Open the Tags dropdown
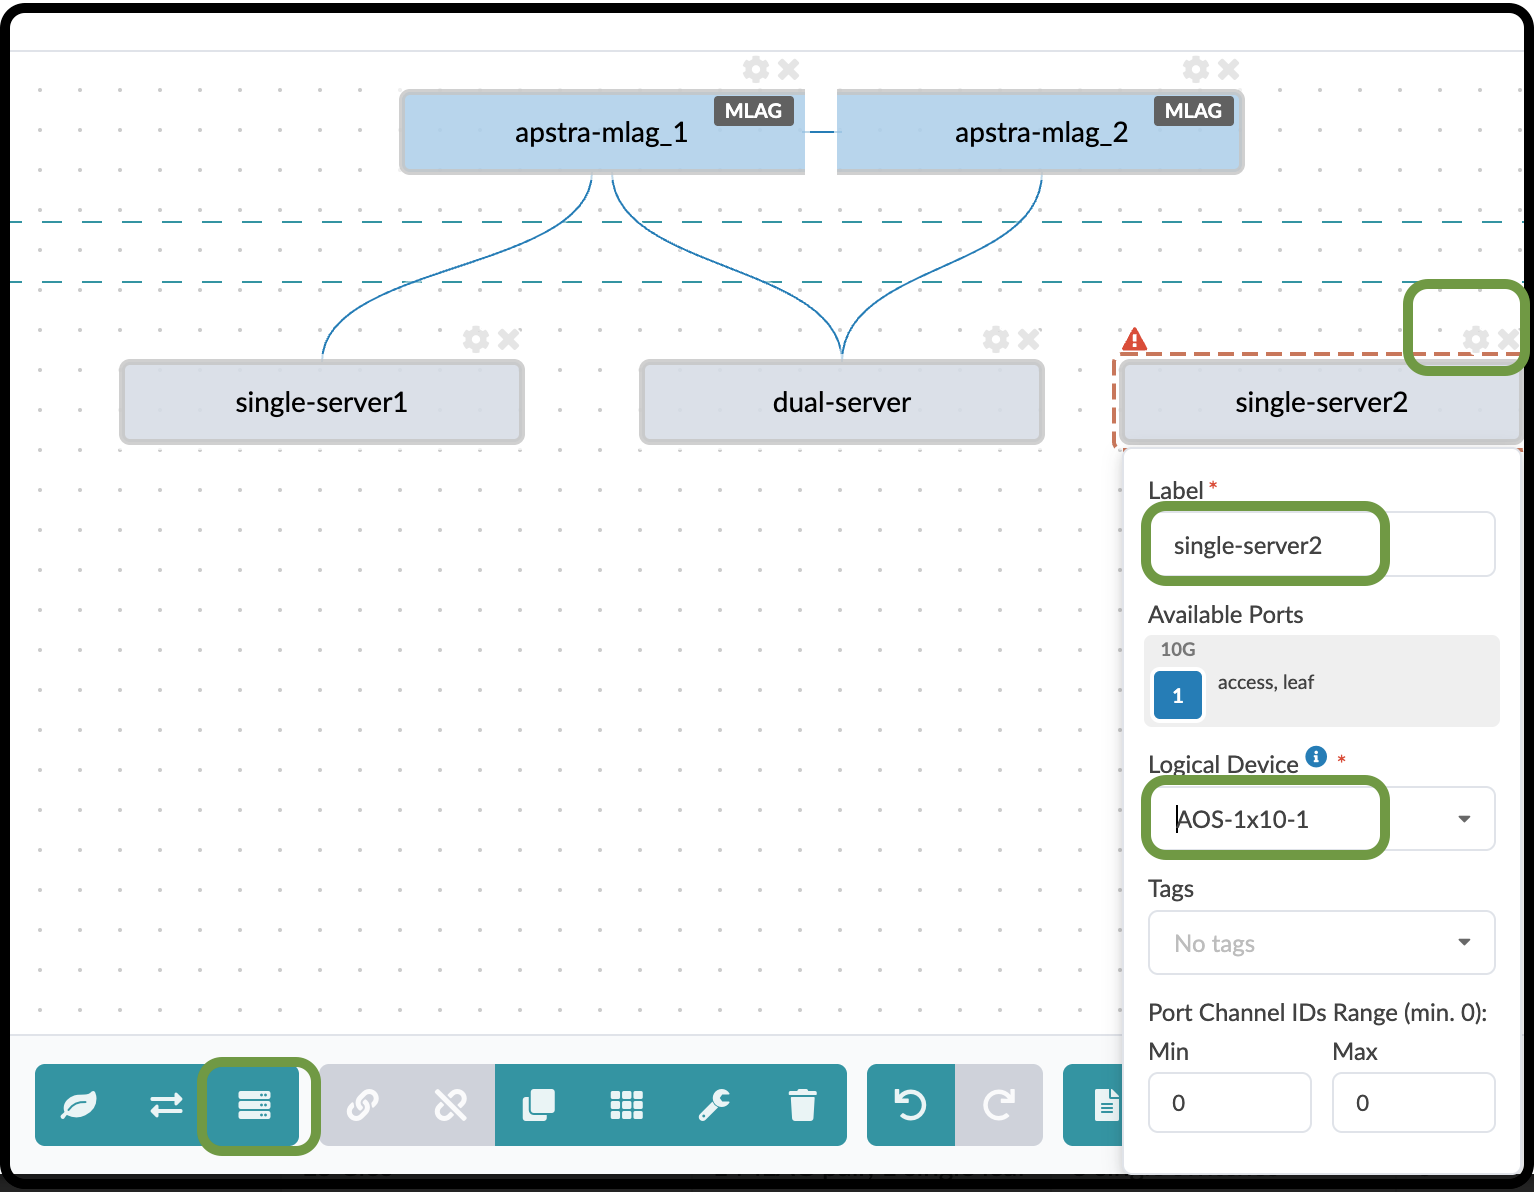The width and height of the screenshot is (1534, 1192). tap(1321, 942)
